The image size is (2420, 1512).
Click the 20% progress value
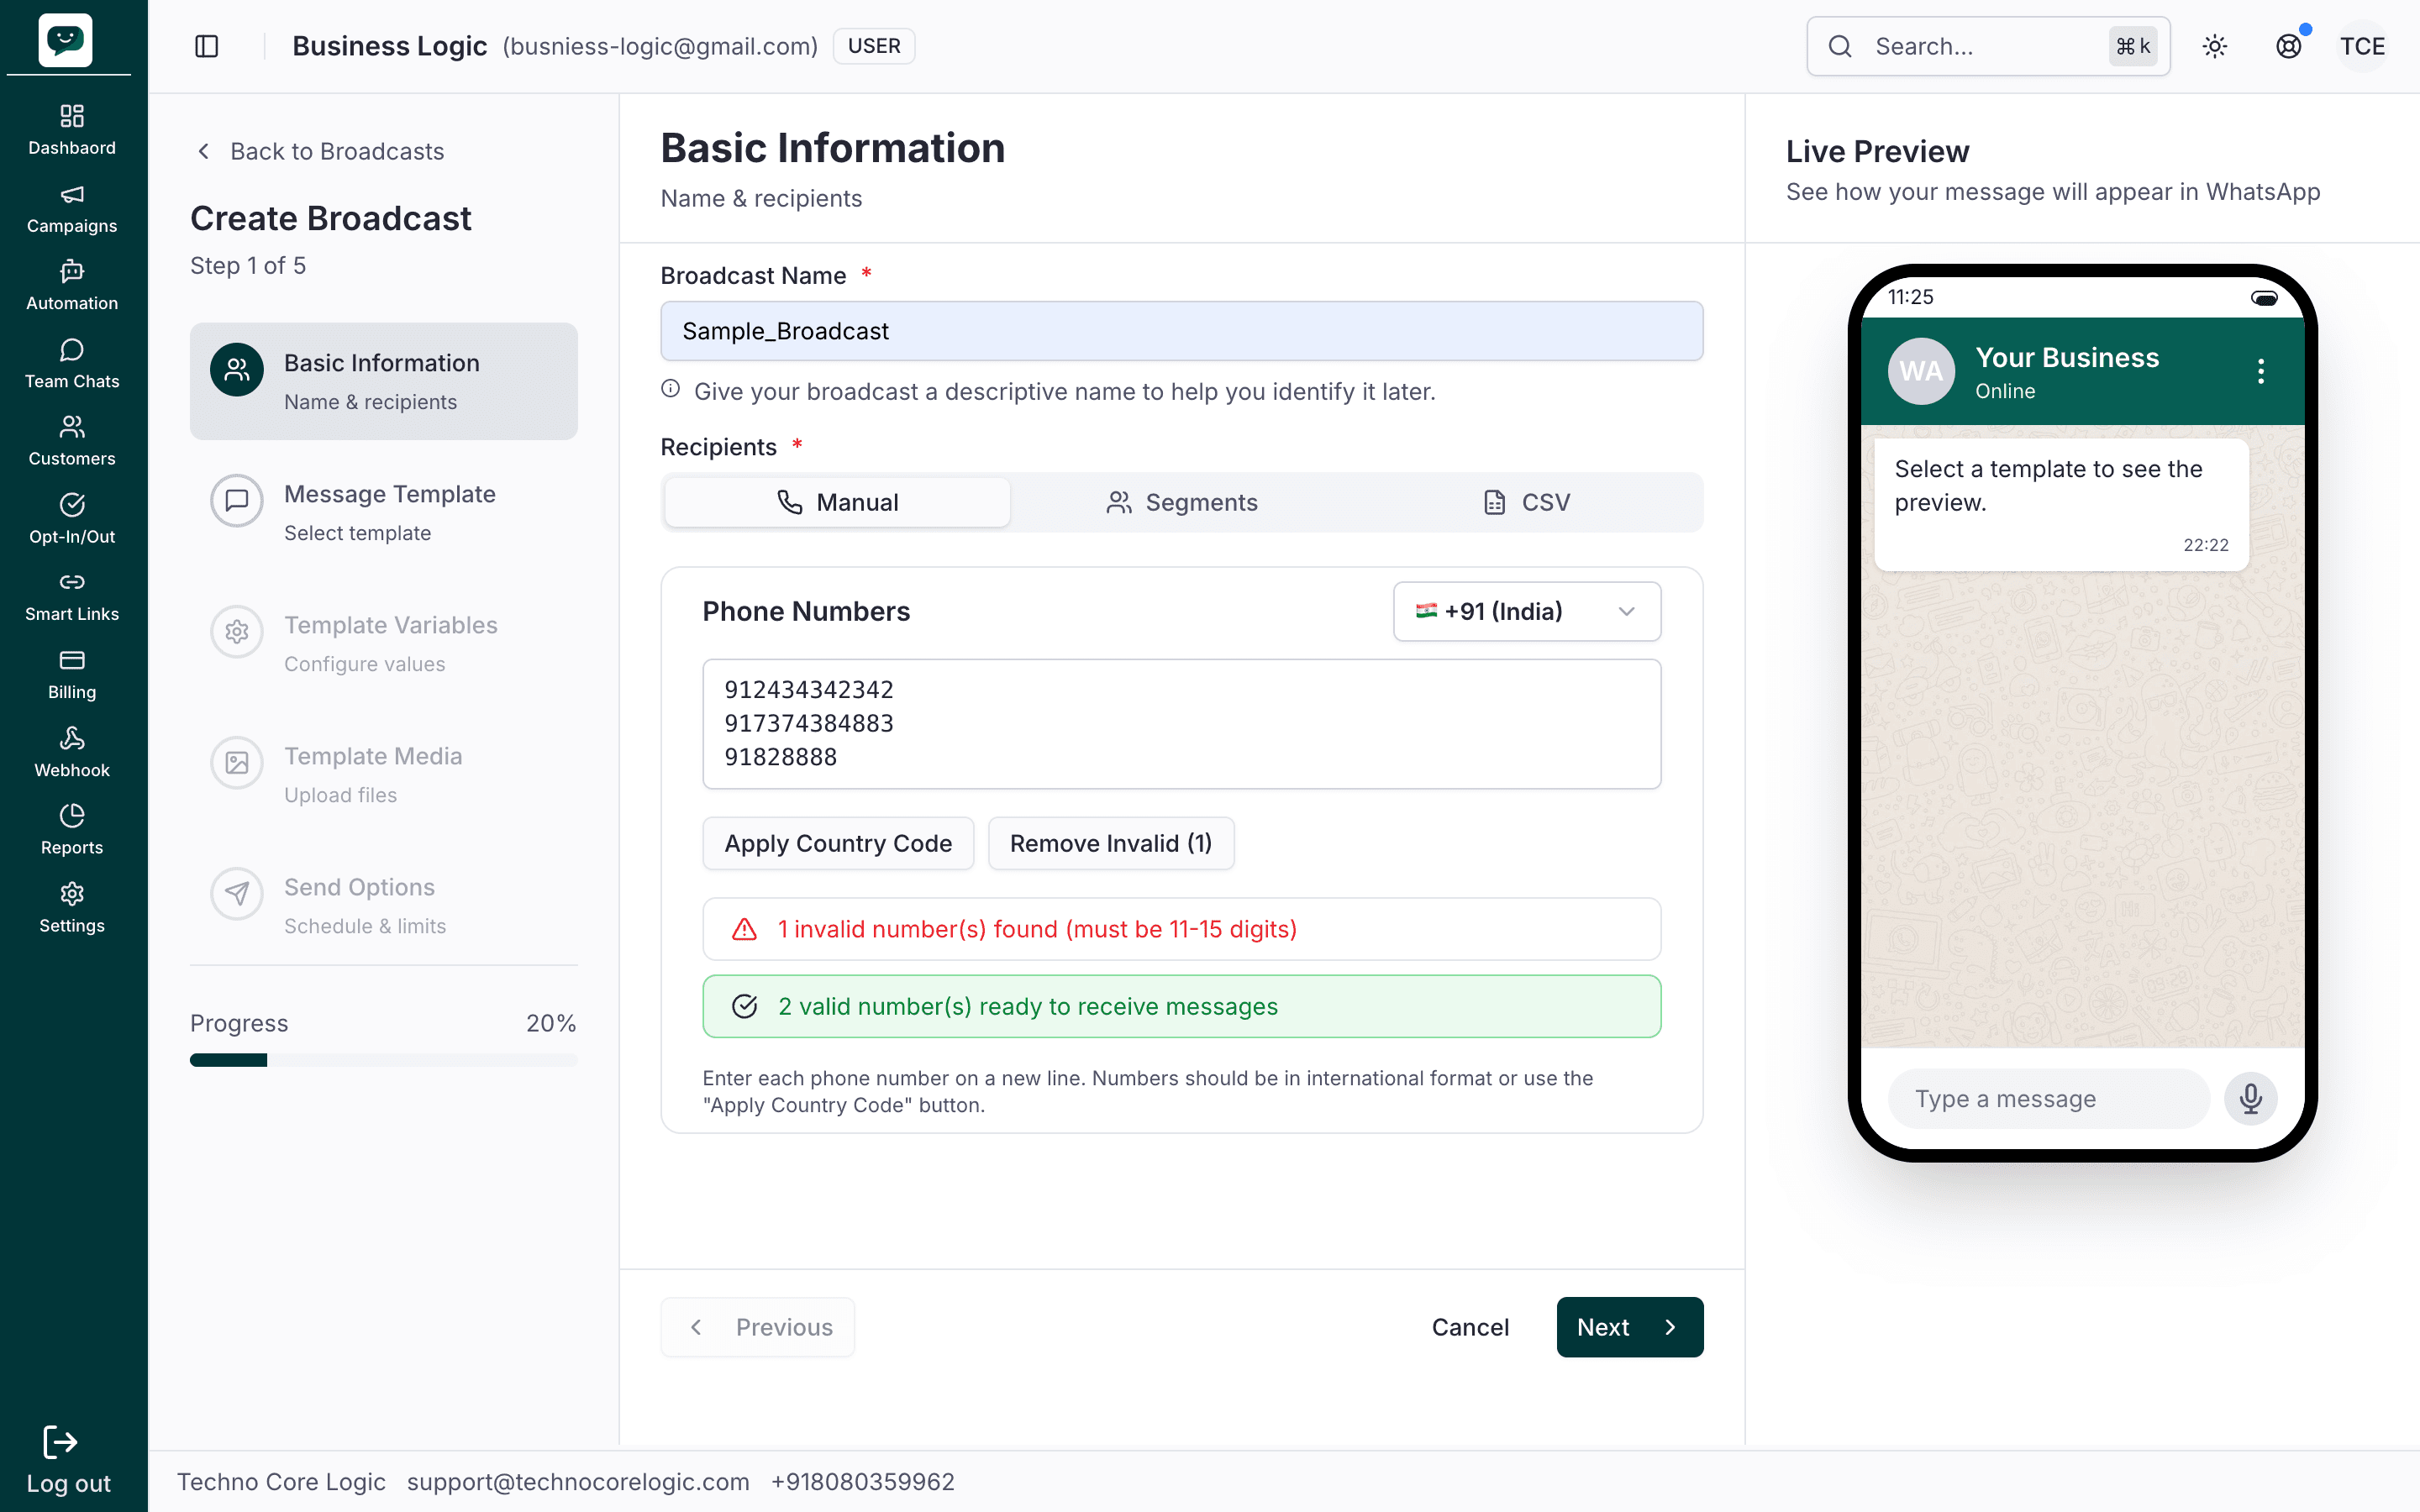[551, 1023]
